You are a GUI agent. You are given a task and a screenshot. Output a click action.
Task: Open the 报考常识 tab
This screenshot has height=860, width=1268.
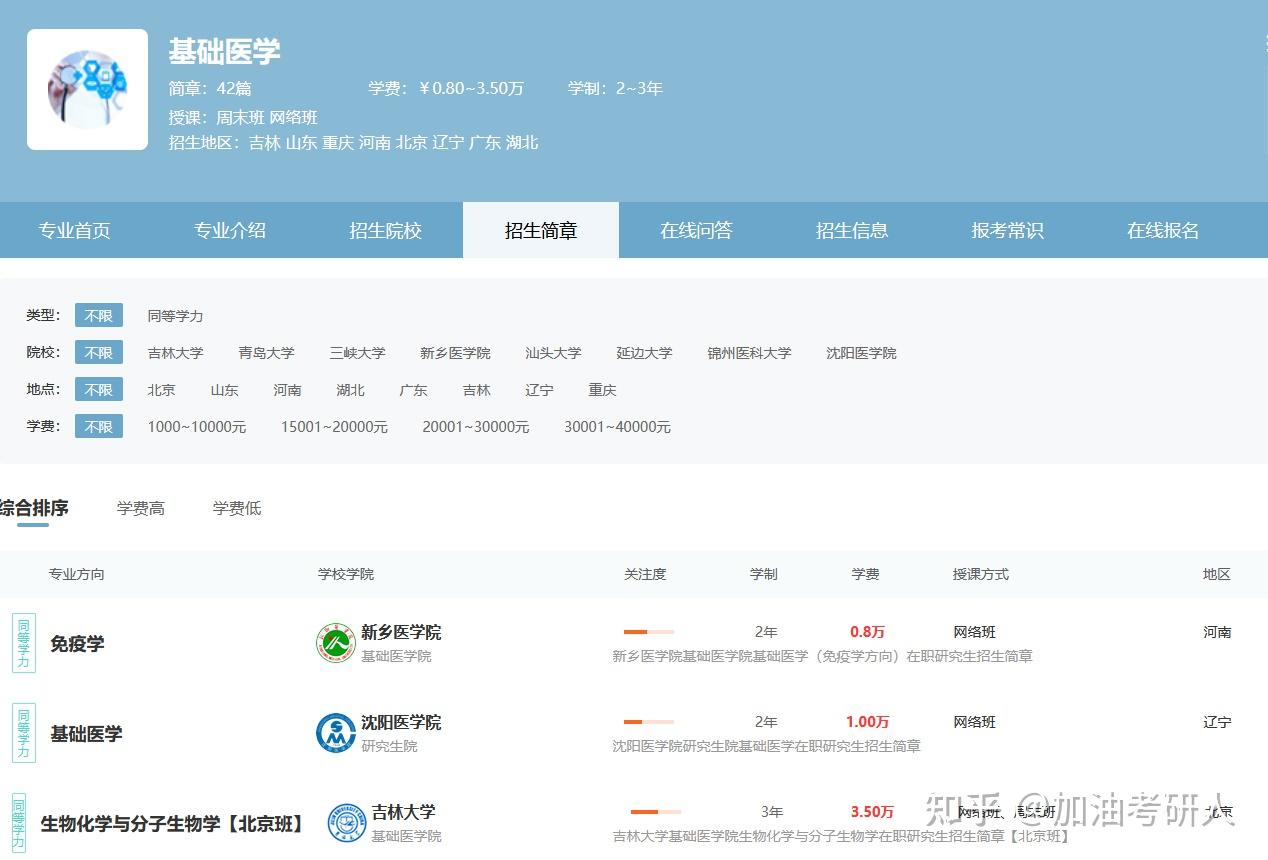pos(1008,230)
